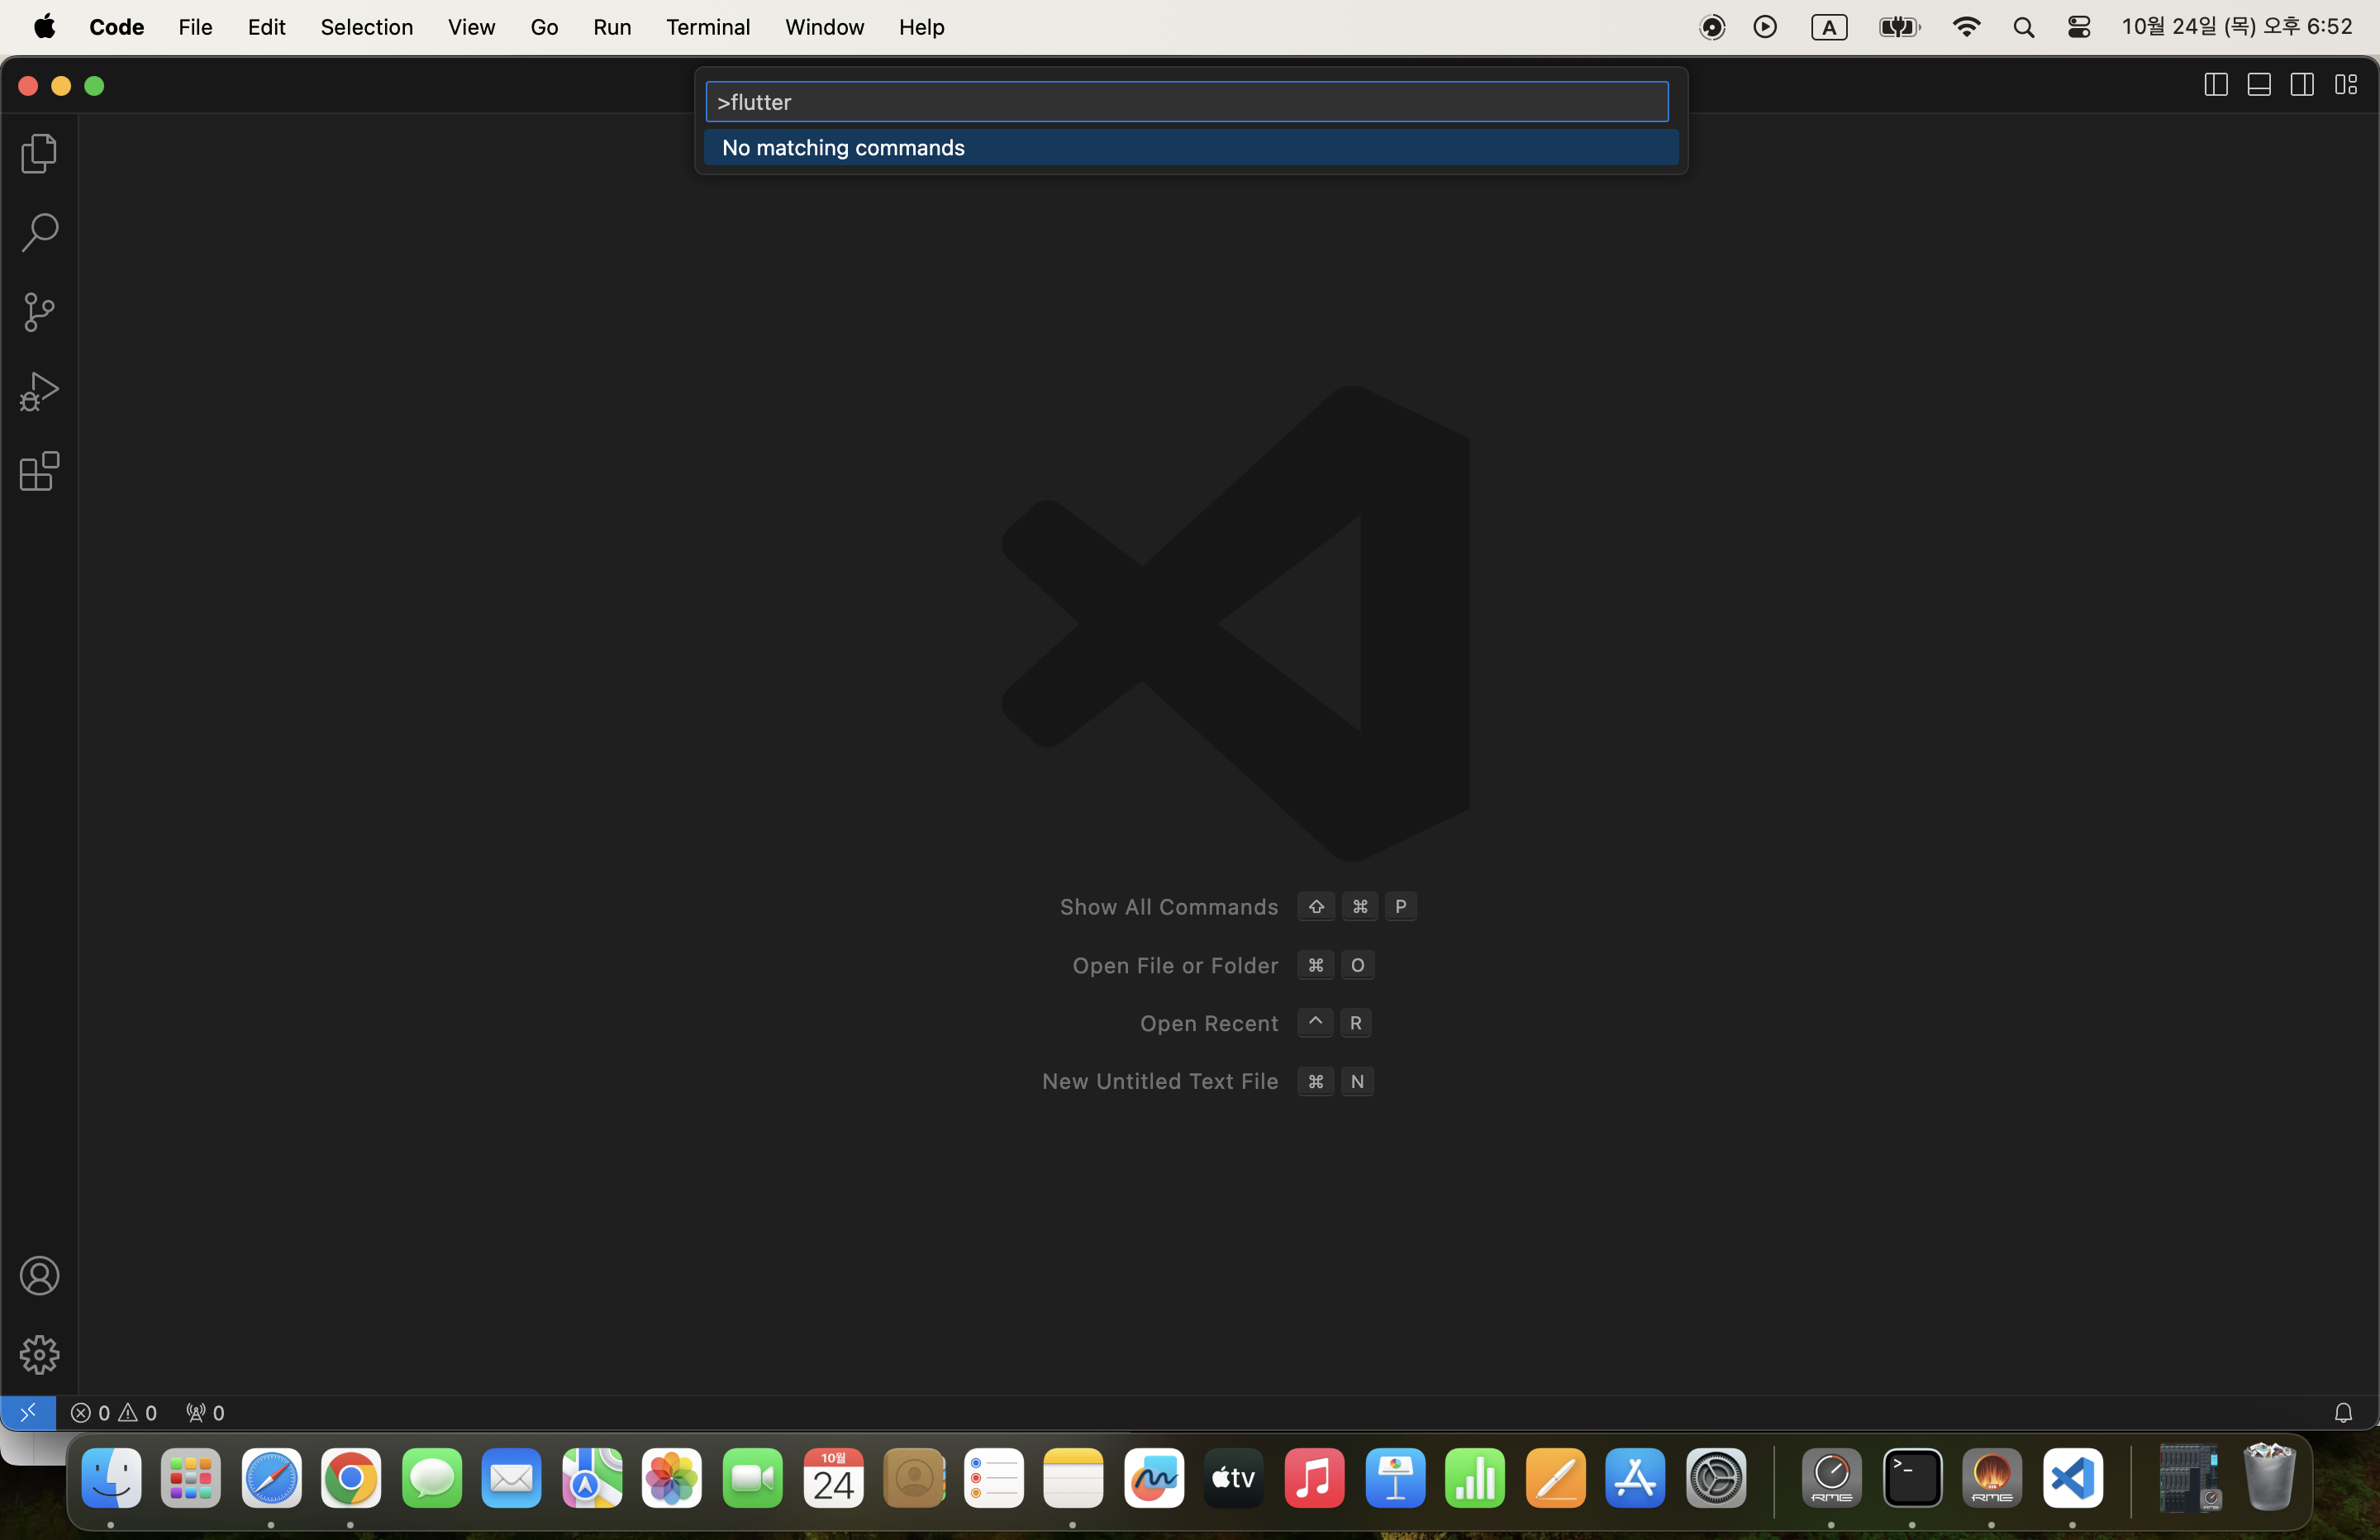The width and height of the screenshot is (2380, 1540).
Task: Open the Go menu
Action: [544, 27]
